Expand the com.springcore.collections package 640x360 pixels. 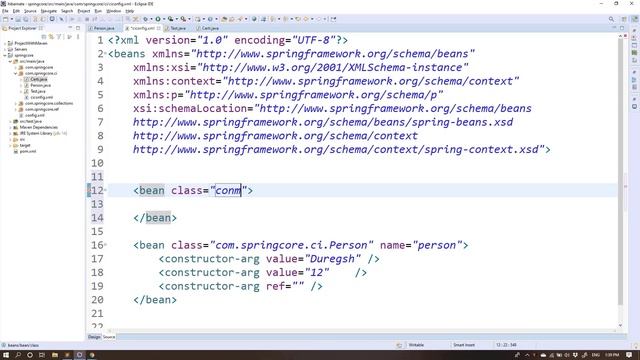point(16,103)
